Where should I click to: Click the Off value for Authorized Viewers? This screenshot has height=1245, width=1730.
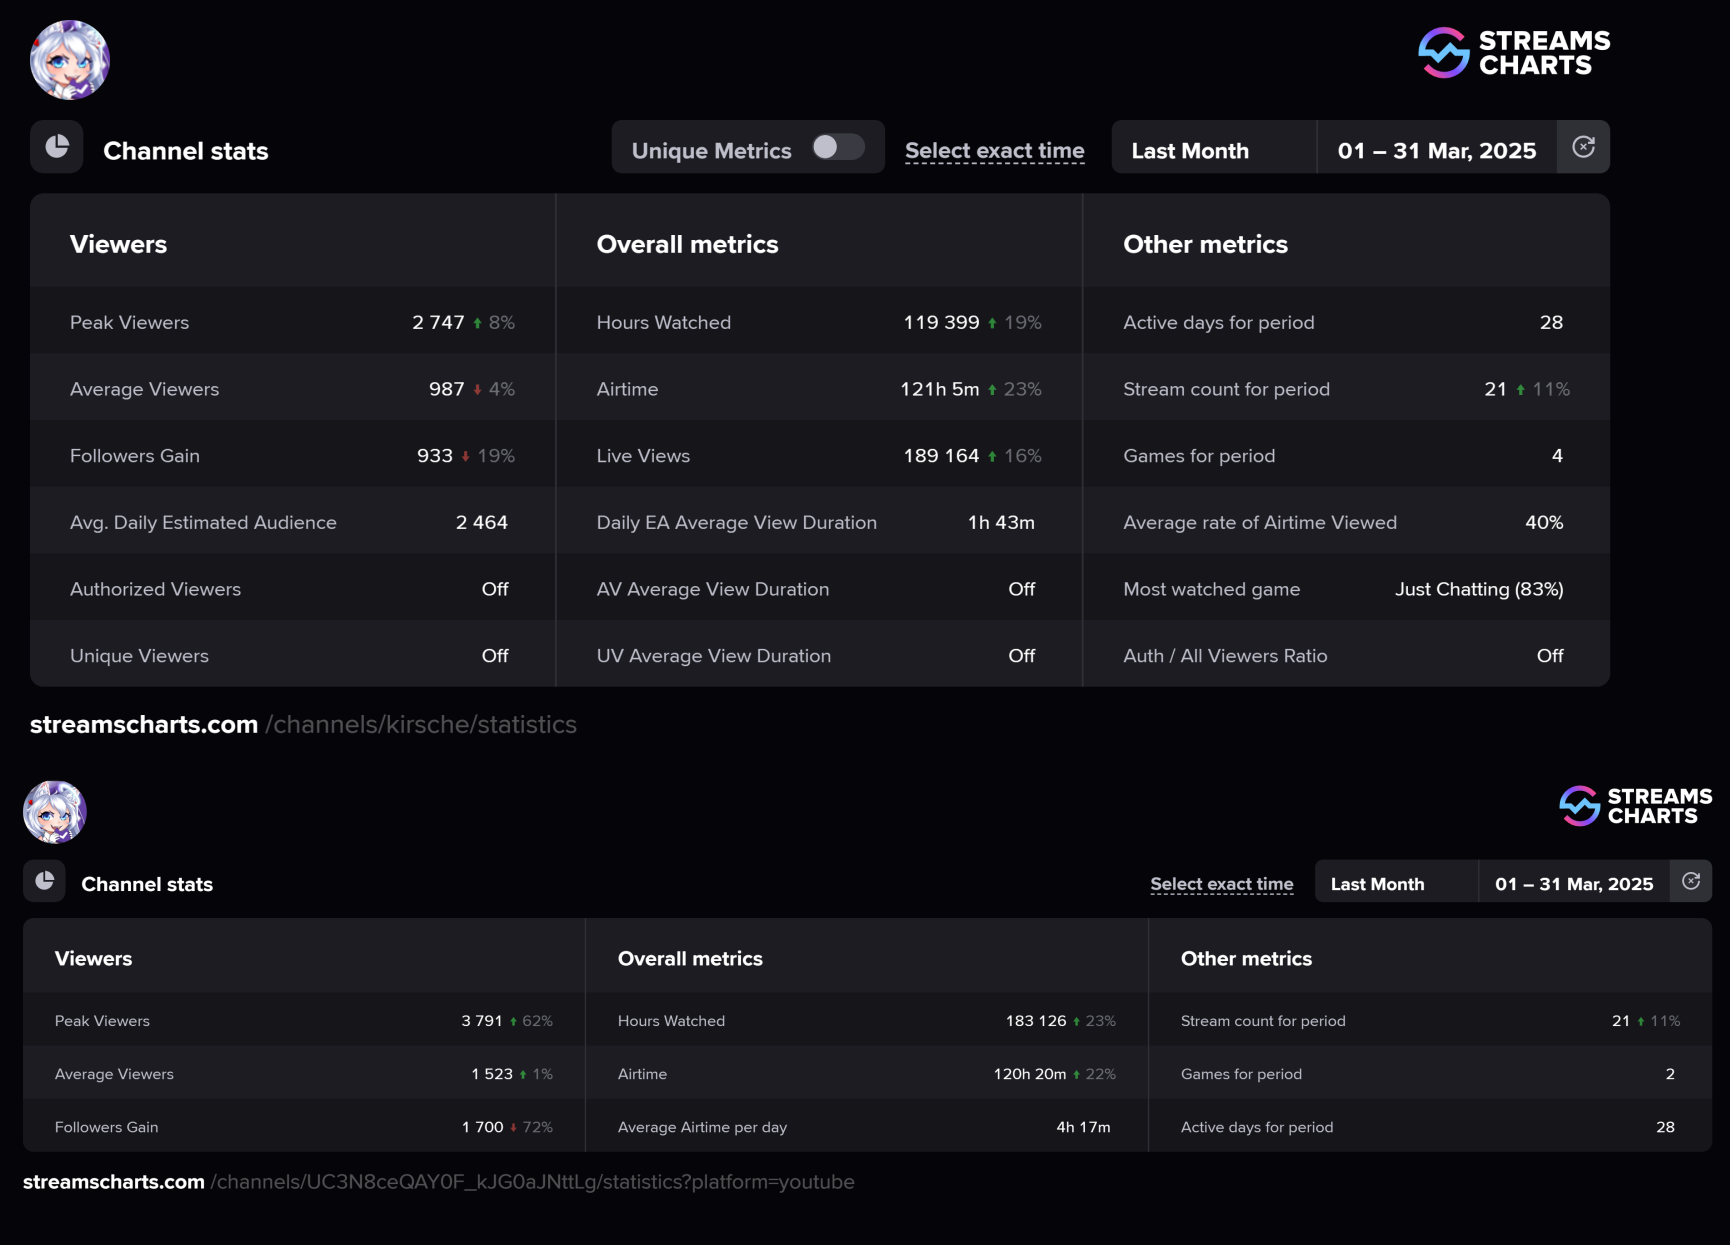point(494,589)
